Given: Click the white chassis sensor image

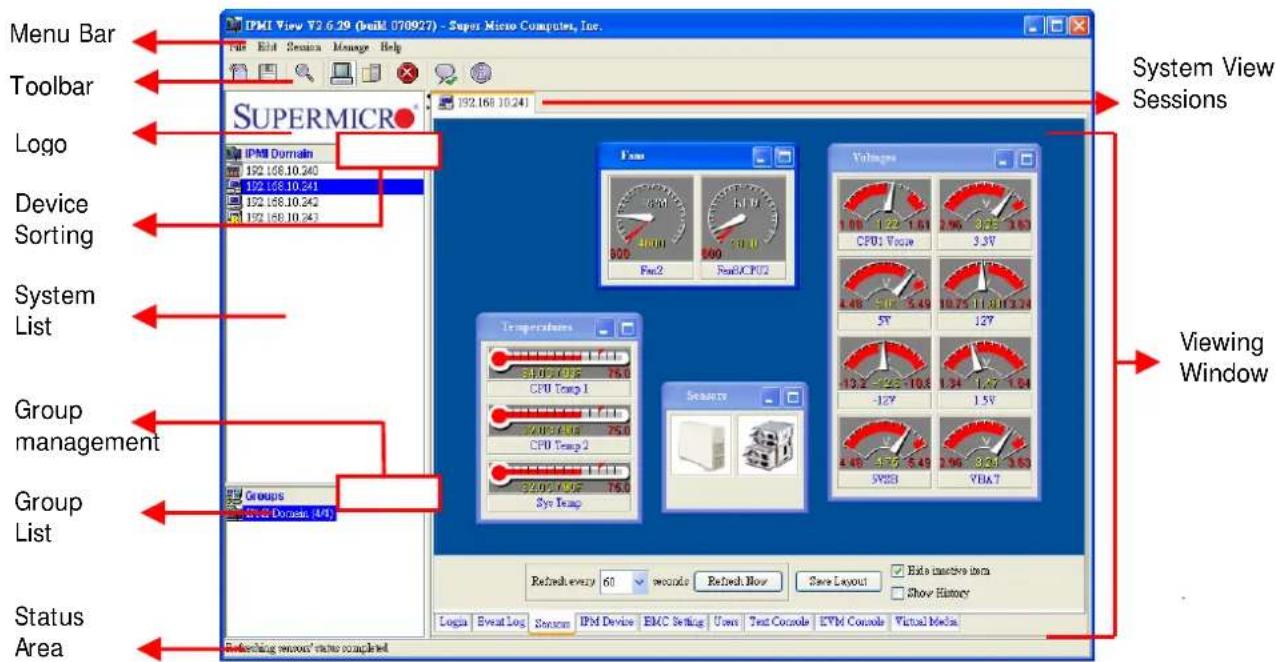Looking at the screenshot, I should (701, 444).
